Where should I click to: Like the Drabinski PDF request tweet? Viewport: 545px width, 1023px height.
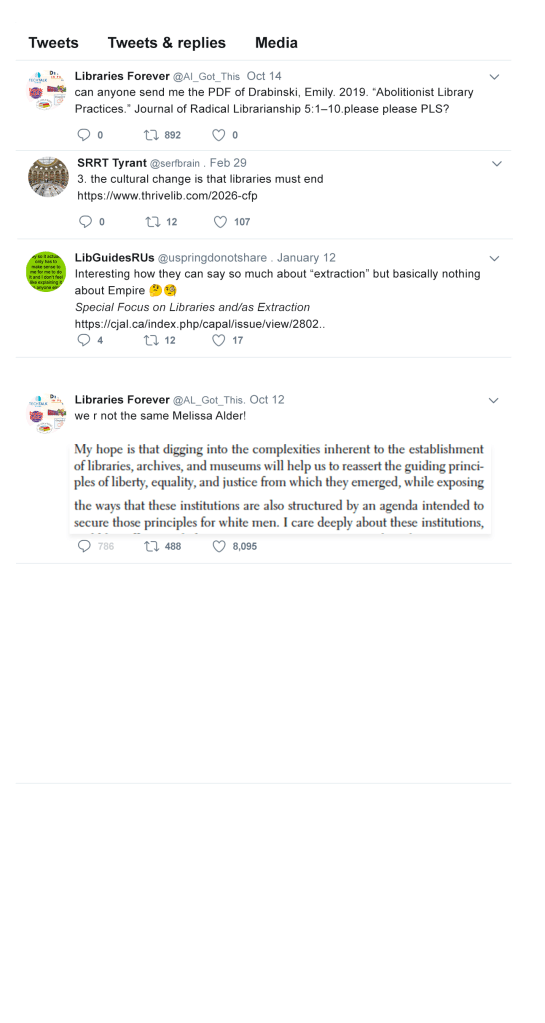[x=219, y=135]
